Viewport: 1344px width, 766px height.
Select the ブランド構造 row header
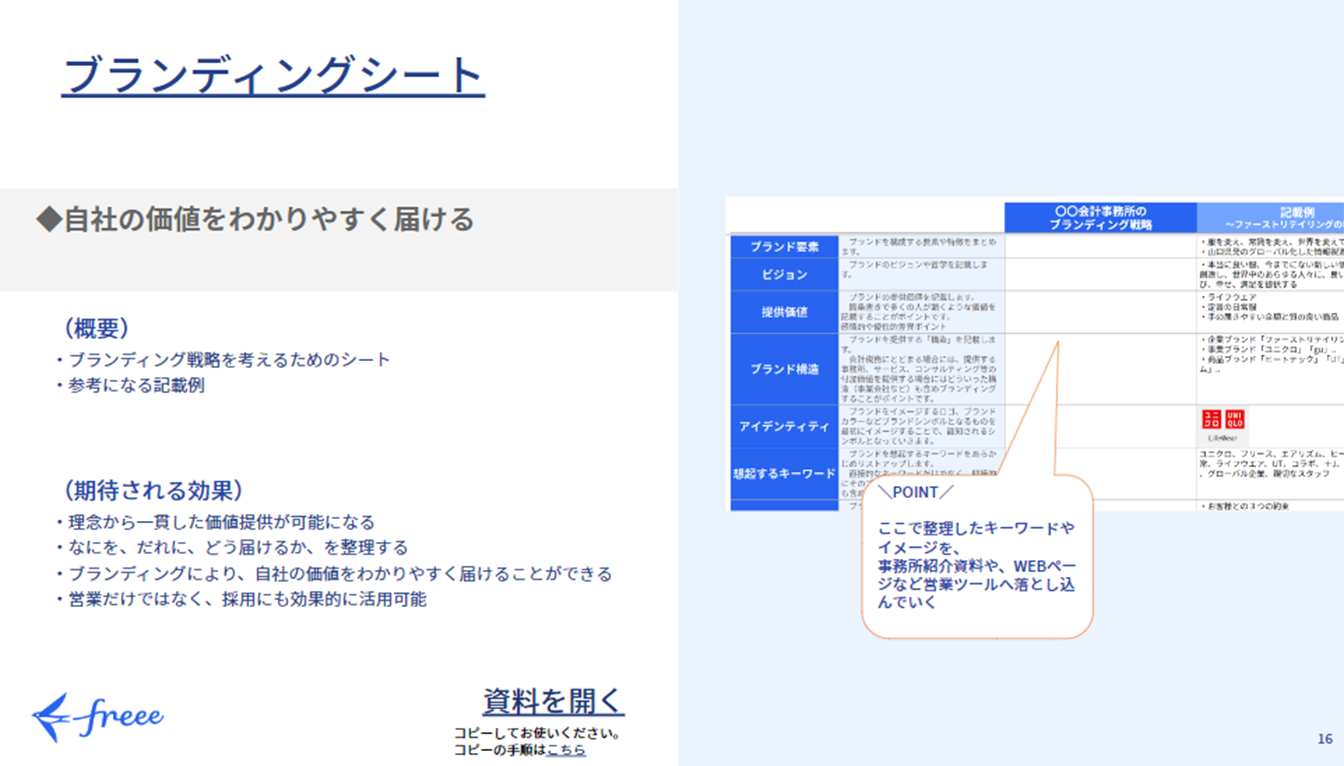point(784,369)
